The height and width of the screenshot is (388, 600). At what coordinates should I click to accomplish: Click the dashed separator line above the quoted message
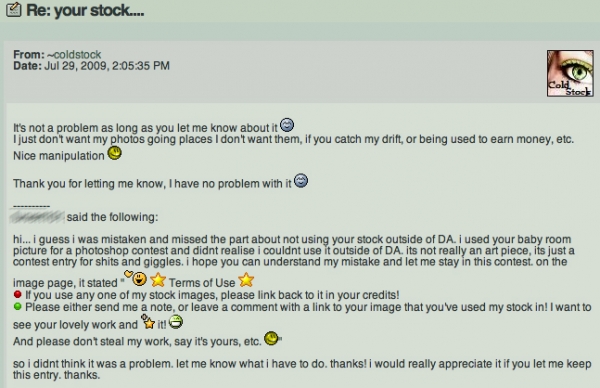pyautogui.click(x=31, y=206)
